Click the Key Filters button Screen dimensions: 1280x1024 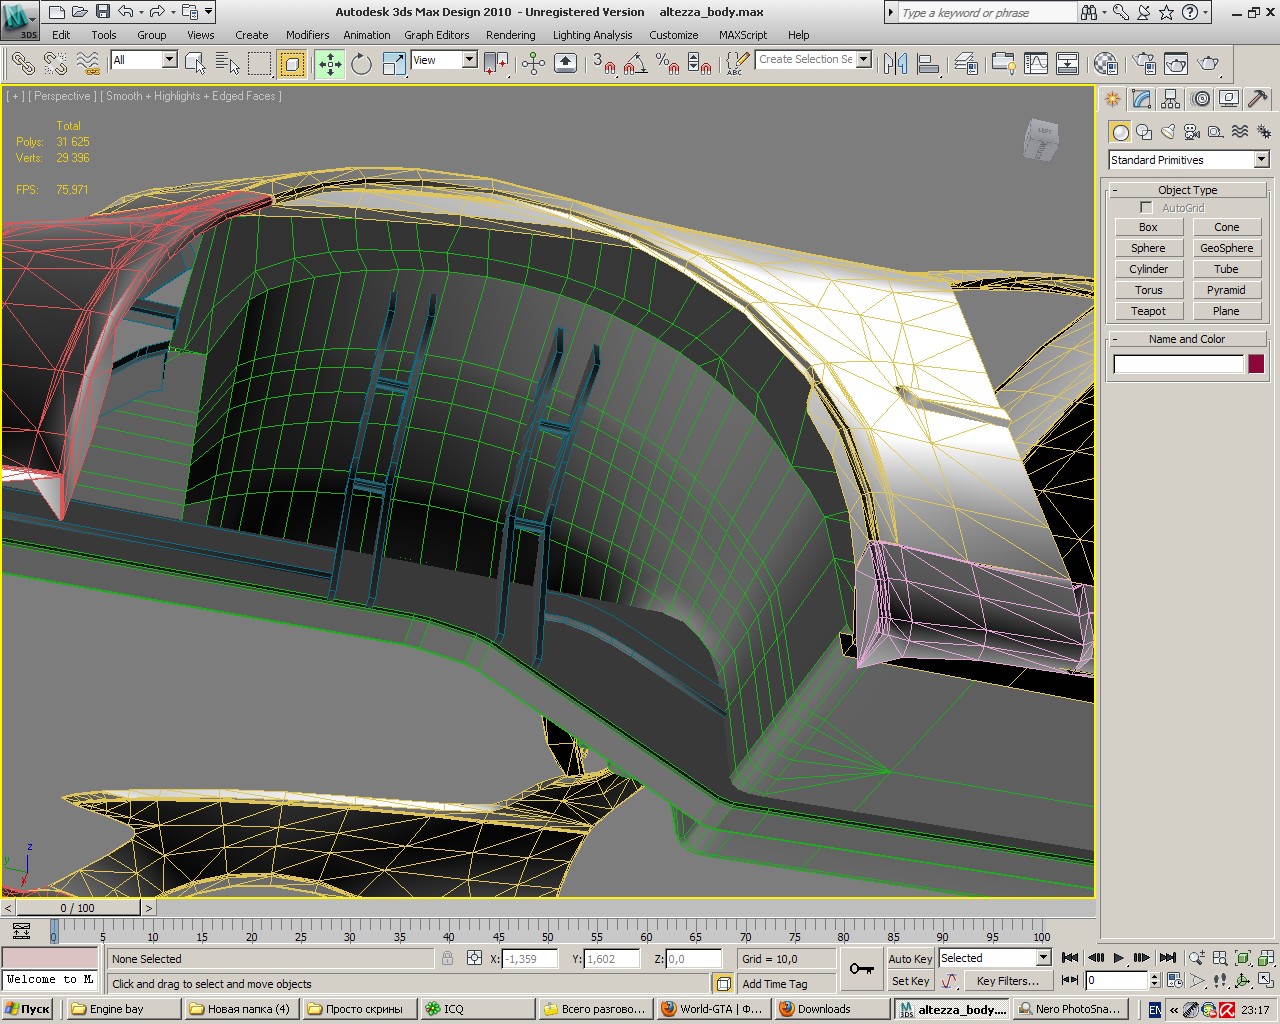click(1007, 981)
